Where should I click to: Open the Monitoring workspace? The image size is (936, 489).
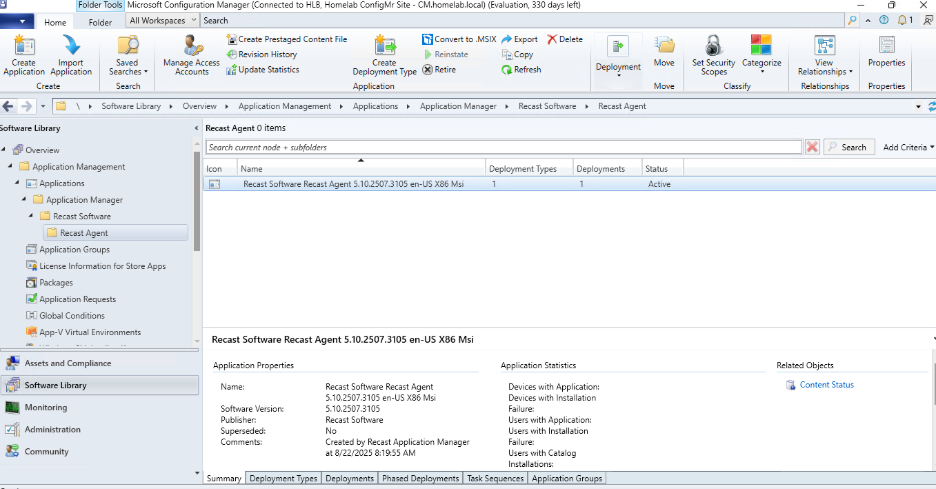tap(99, 407)
